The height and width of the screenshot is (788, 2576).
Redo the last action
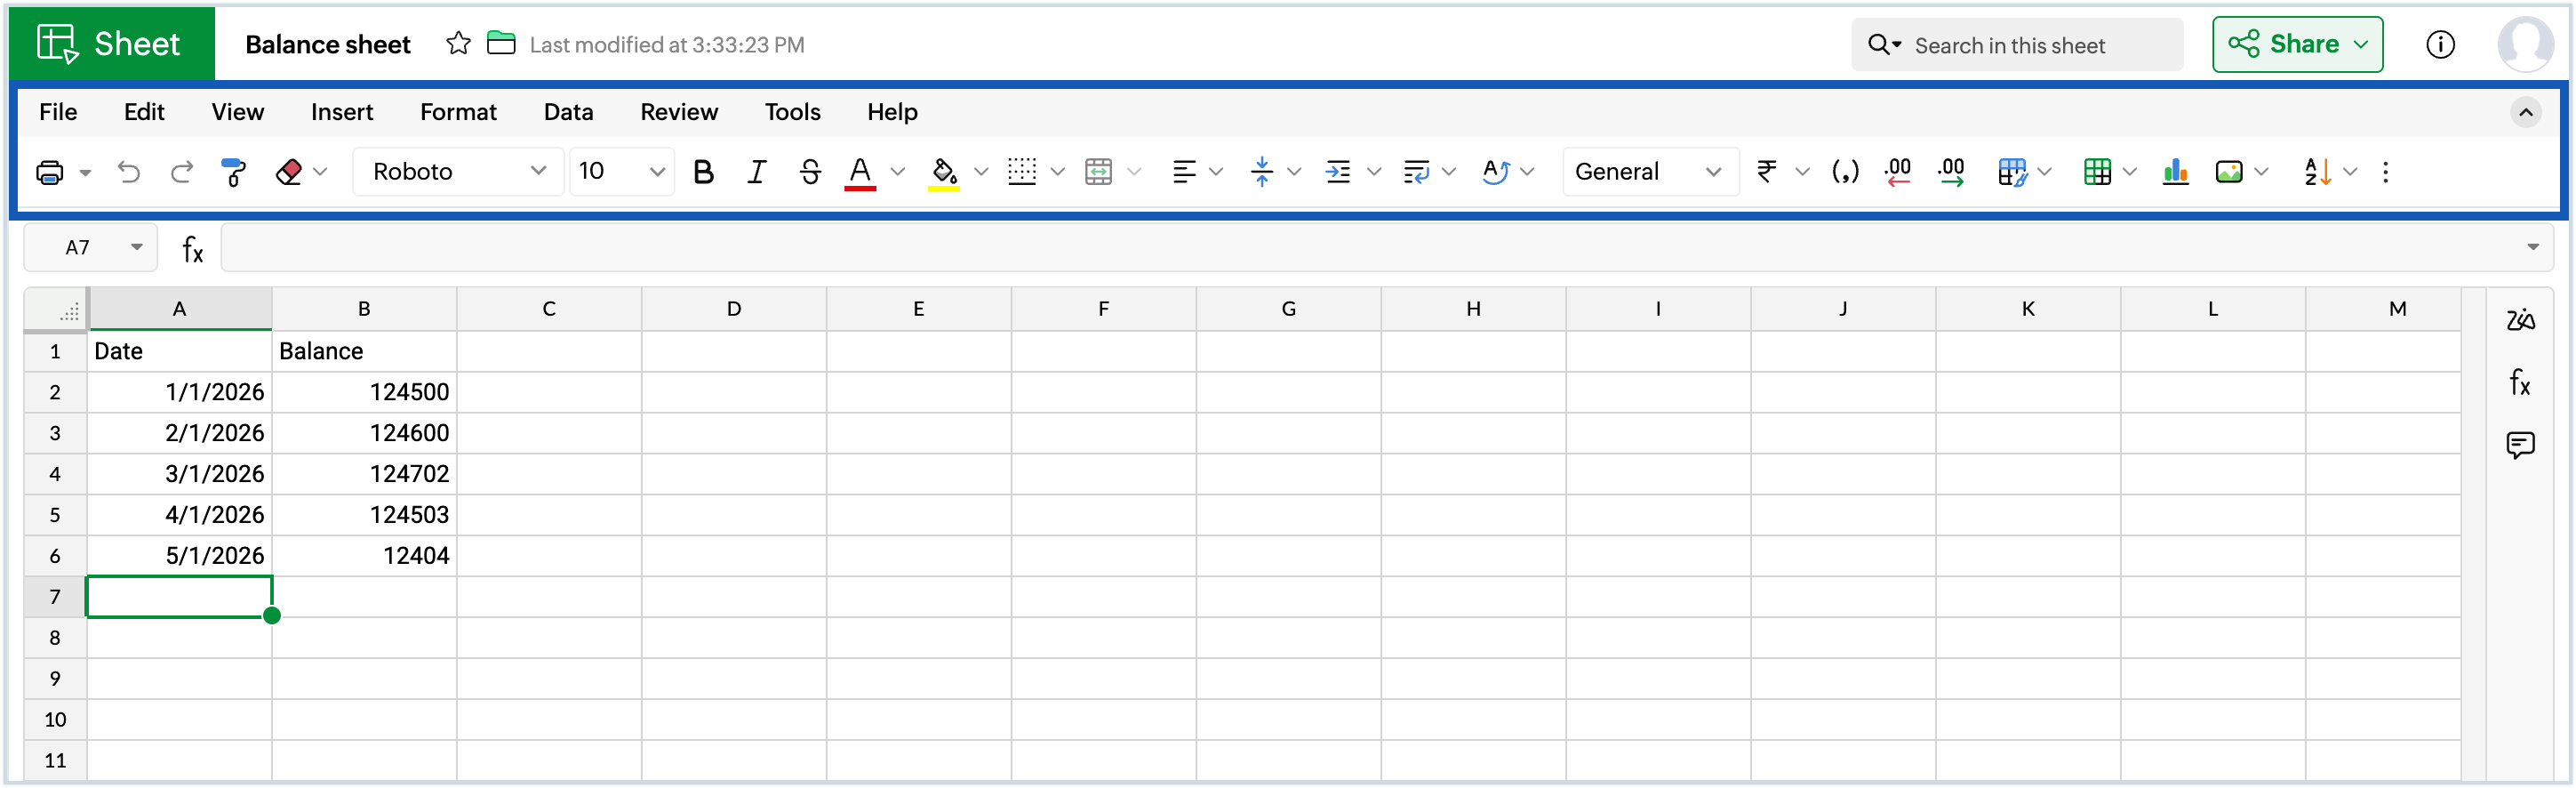click(181, 172)
